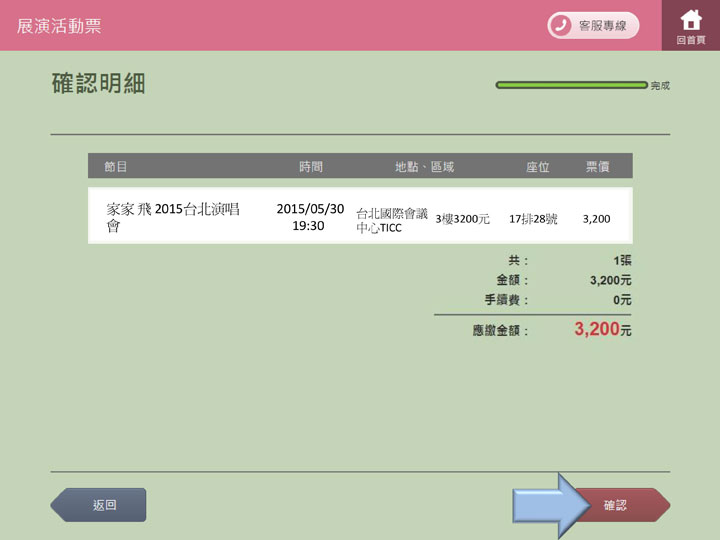The height and width of the screenshot is (540, 720).
Task: Click the show date 2015/05/30 19:30
Action: click(x=310, y=217)
